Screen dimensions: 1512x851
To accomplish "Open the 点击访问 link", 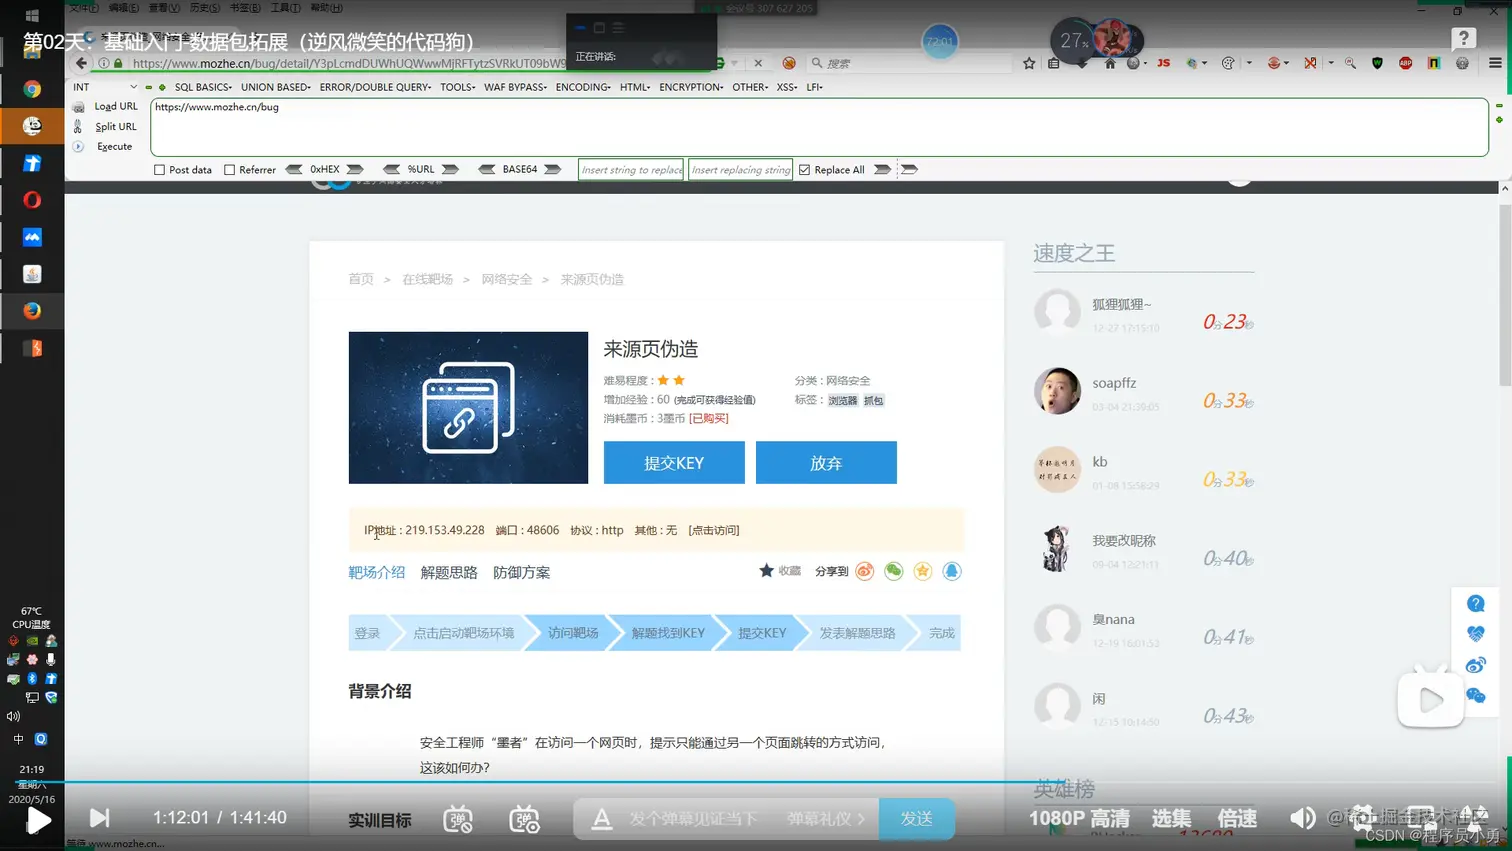I will coord(714,530).
